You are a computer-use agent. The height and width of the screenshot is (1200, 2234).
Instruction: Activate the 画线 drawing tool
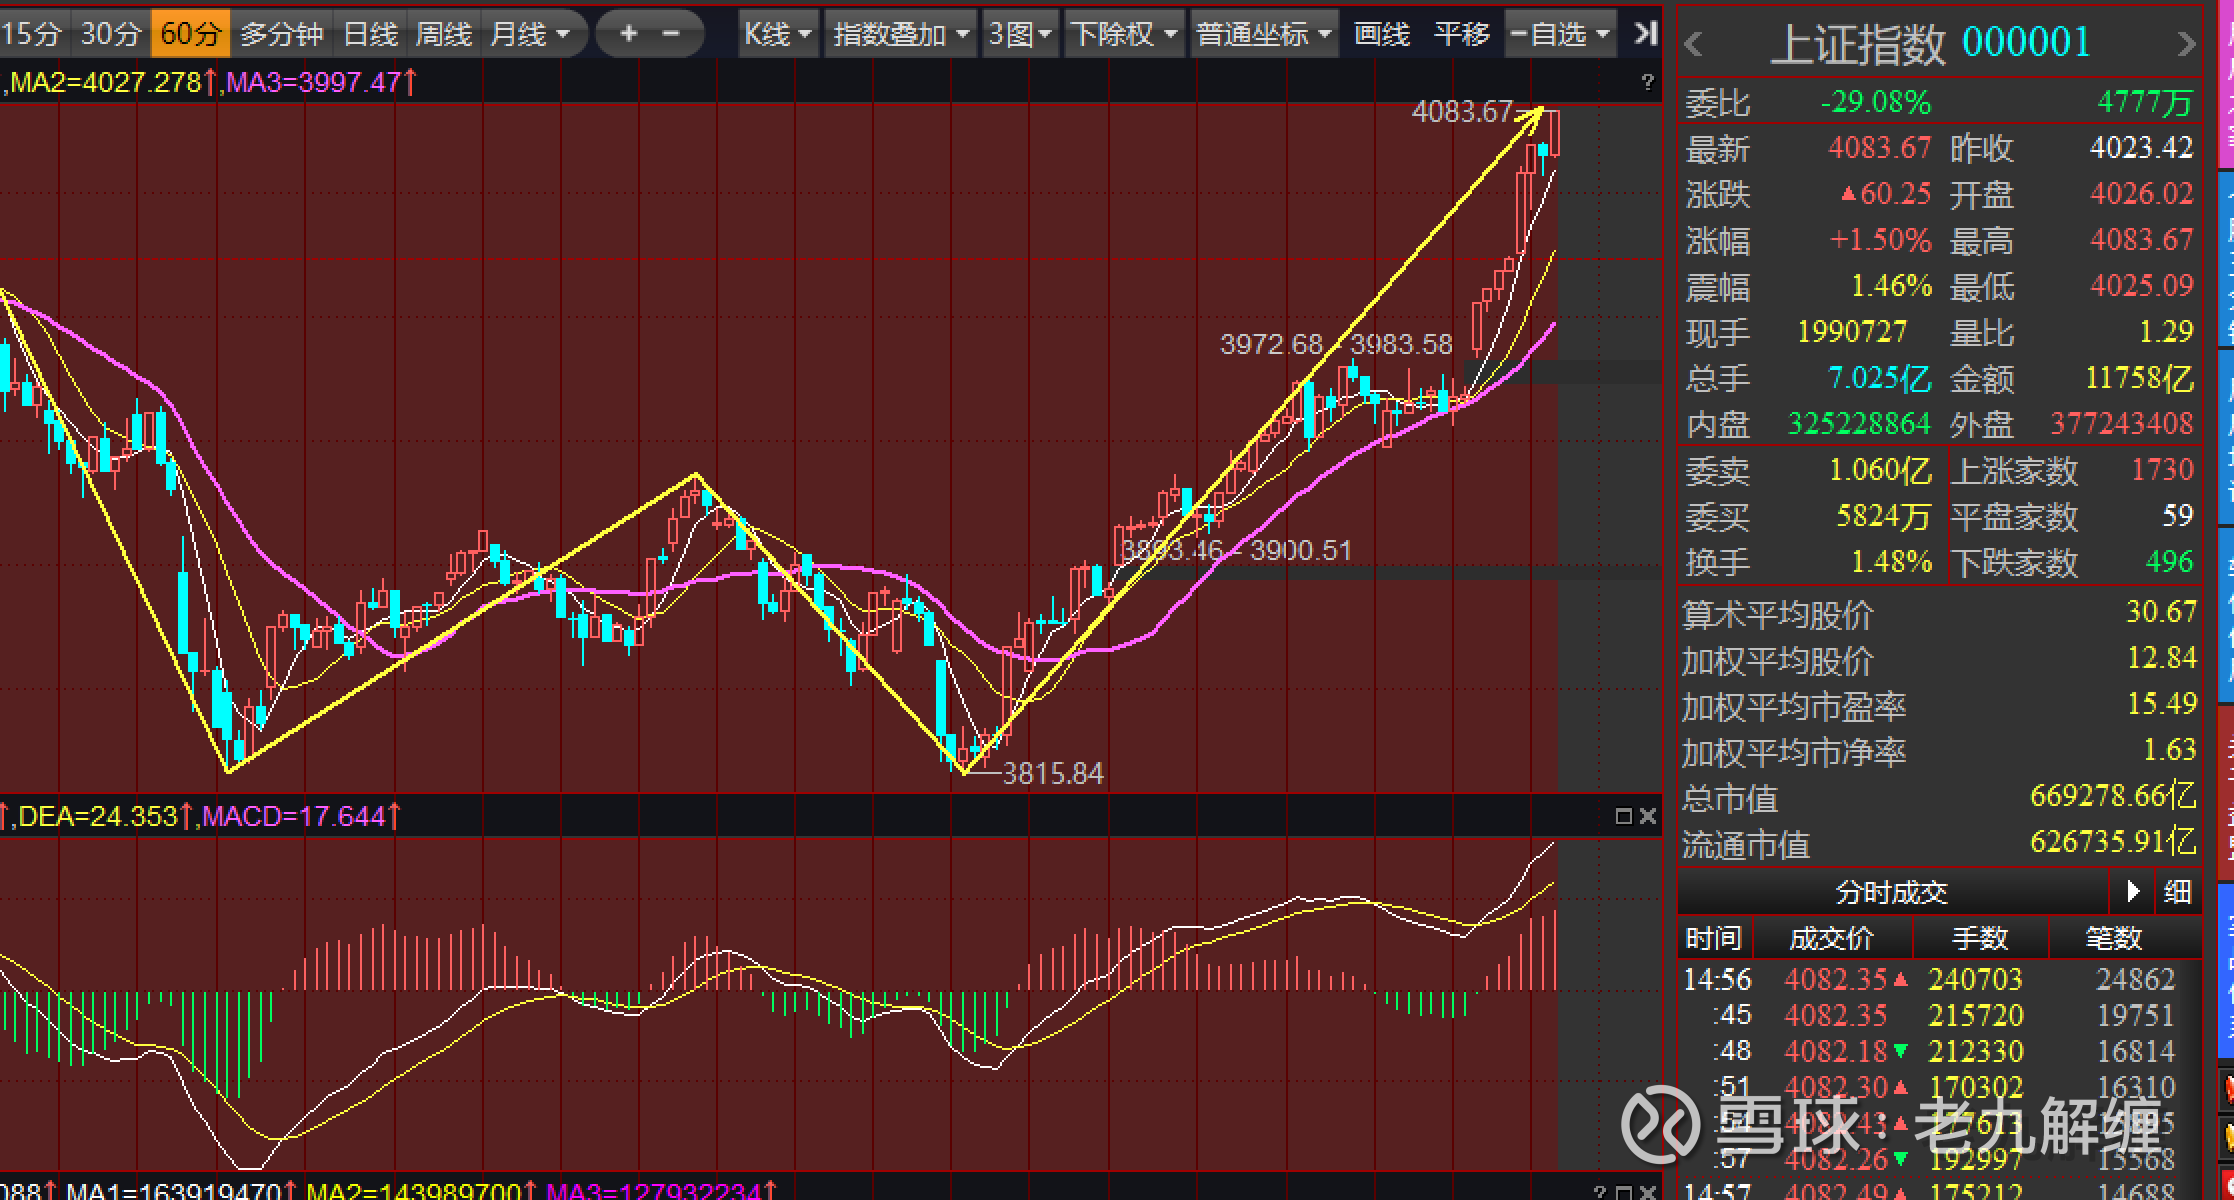click(x=1382, y=34)
